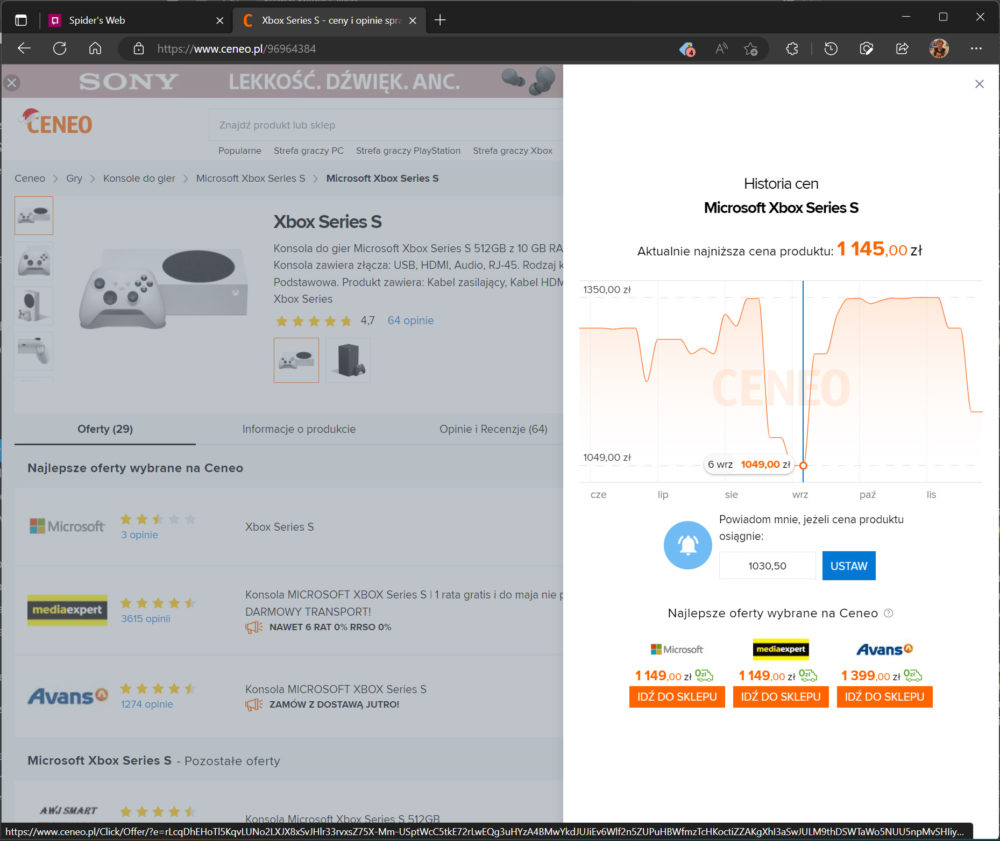View site information via the lock icon
The height and width of the screenshot is (841, 1000).
(138, 48)
